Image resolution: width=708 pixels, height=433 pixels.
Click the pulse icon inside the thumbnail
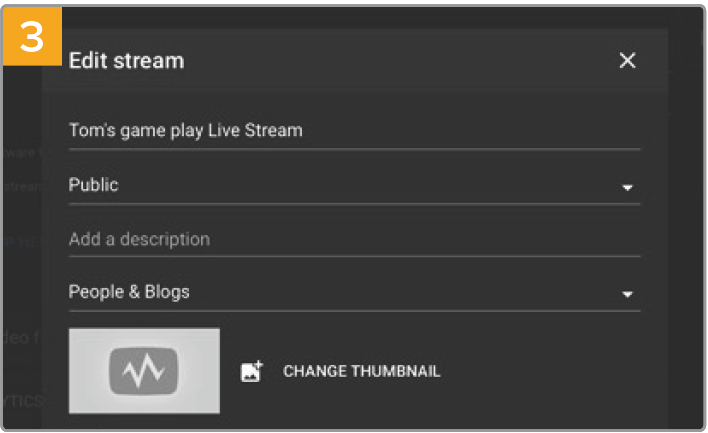pos(144,372)
